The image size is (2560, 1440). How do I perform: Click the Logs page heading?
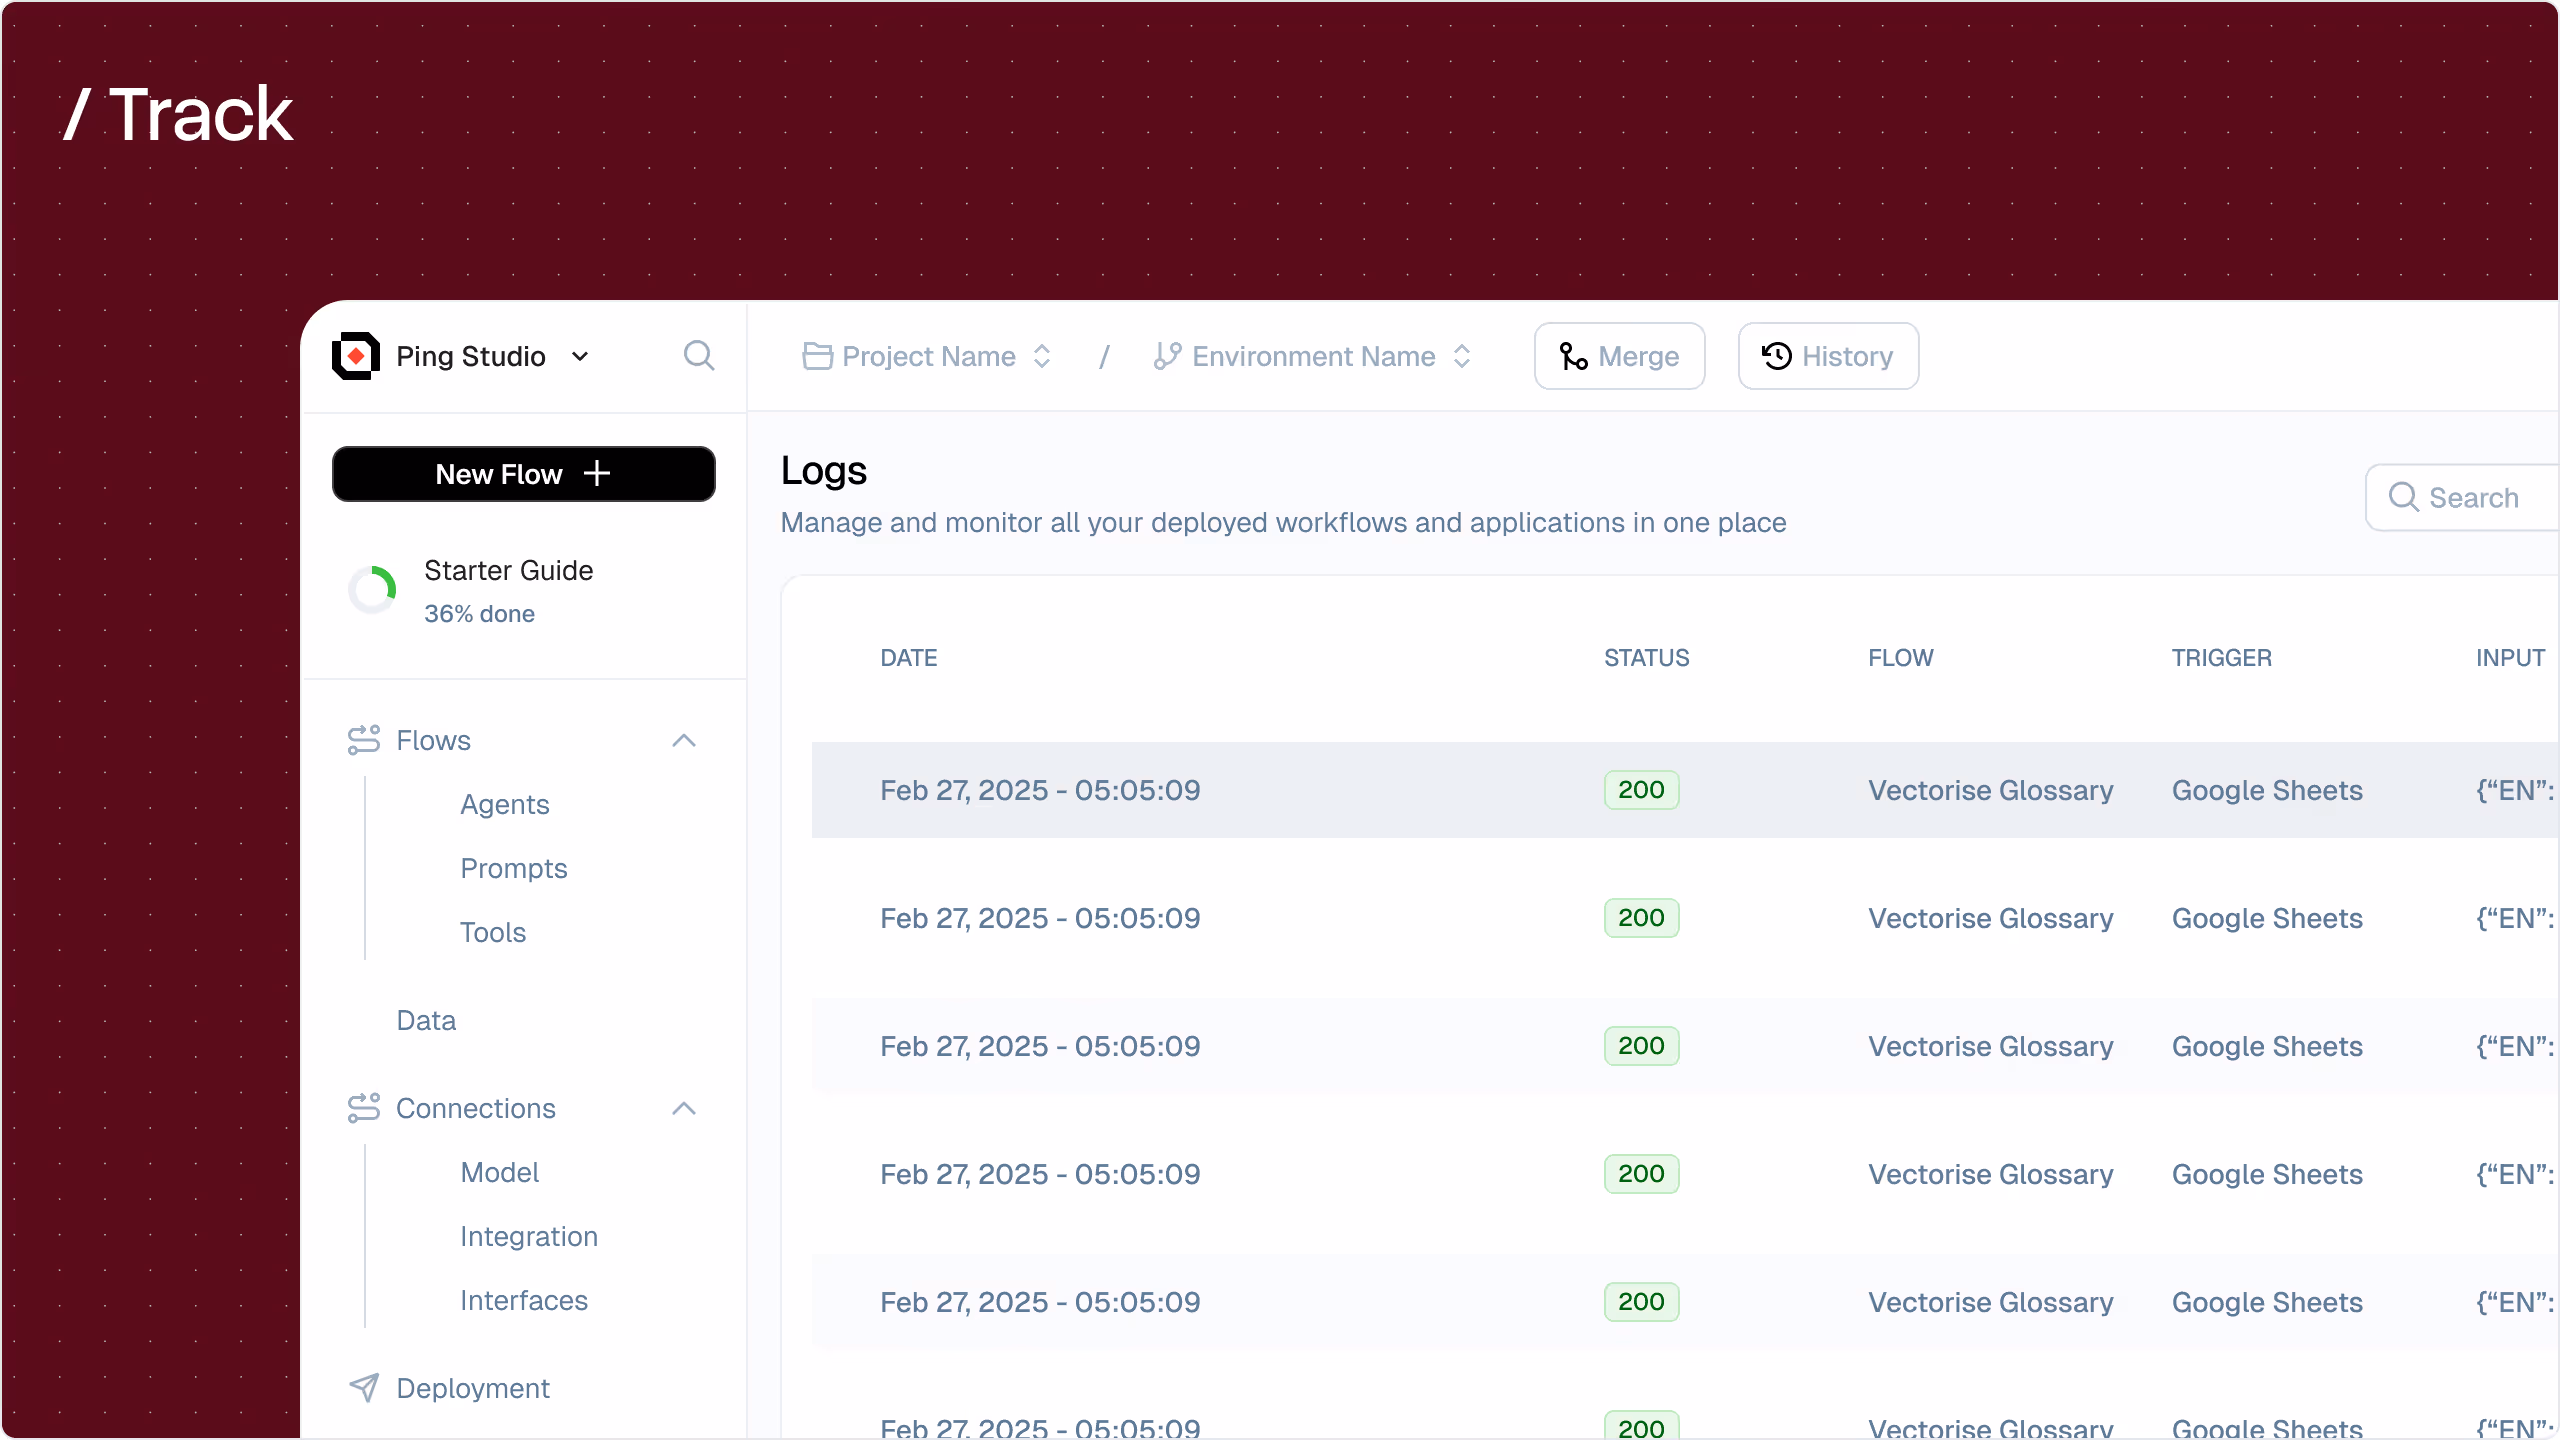click(824, 471)
